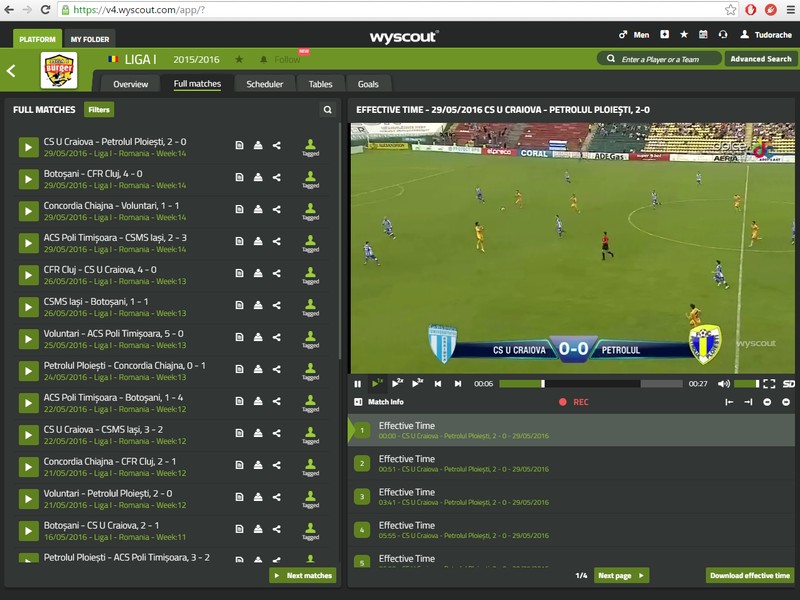Skip to the next clip
The image size is (800, 600).
(x=458, y=384)
